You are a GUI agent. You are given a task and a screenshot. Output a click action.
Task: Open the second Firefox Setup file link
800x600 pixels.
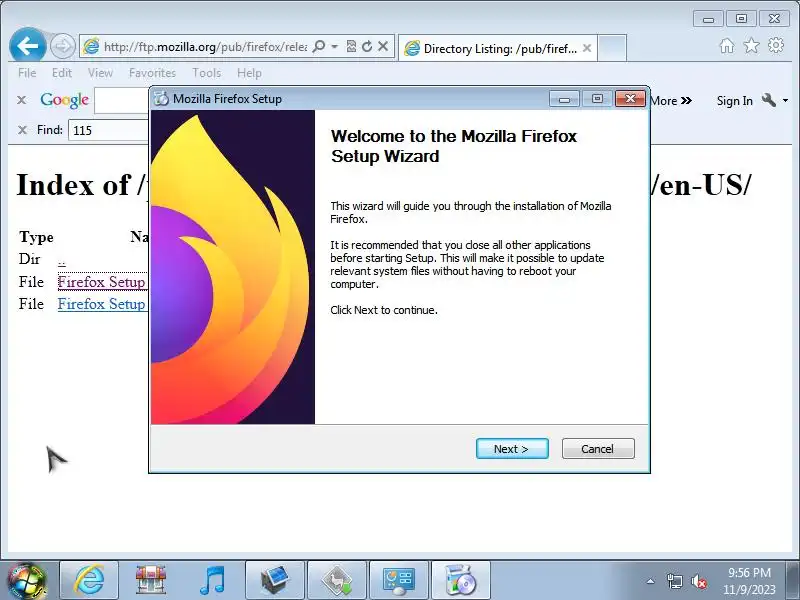102,304
